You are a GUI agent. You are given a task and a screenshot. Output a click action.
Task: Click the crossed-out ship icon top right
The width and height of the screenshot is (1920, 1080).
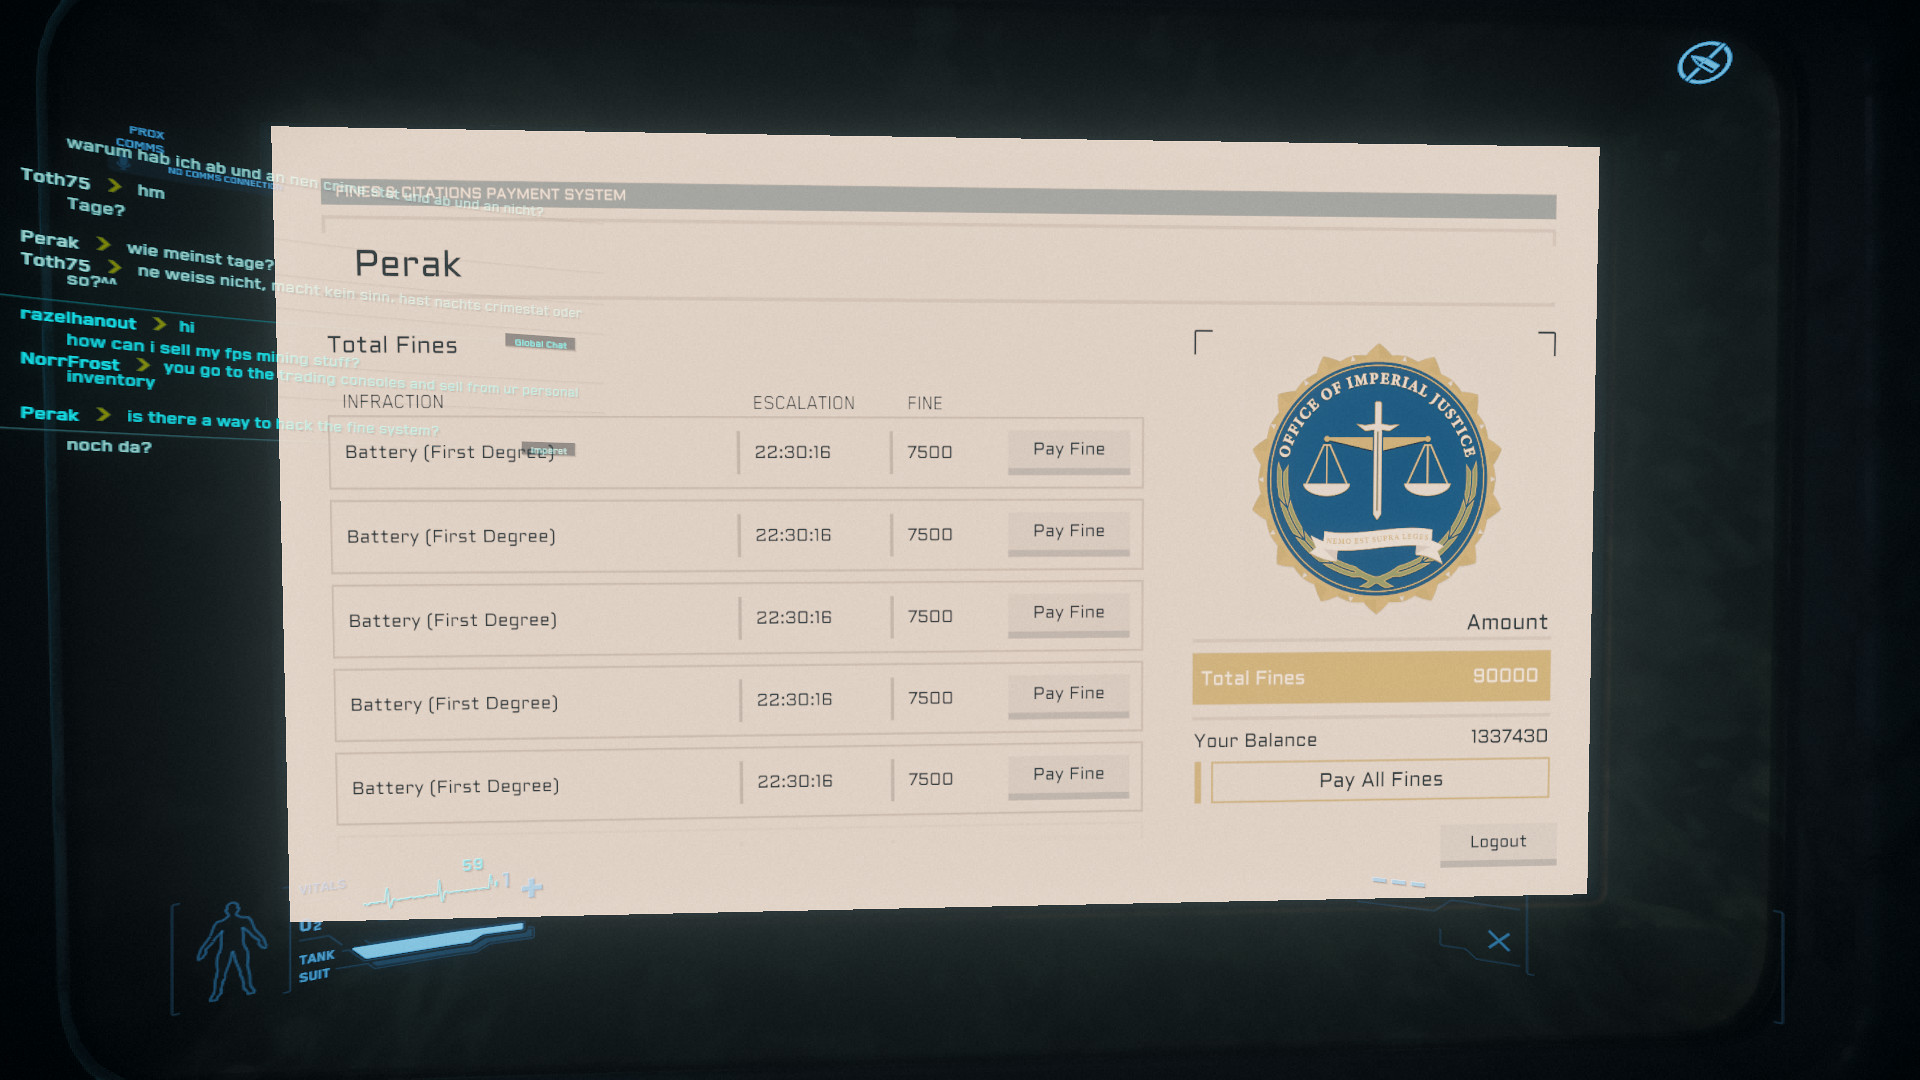click(x=1704, y=62)
